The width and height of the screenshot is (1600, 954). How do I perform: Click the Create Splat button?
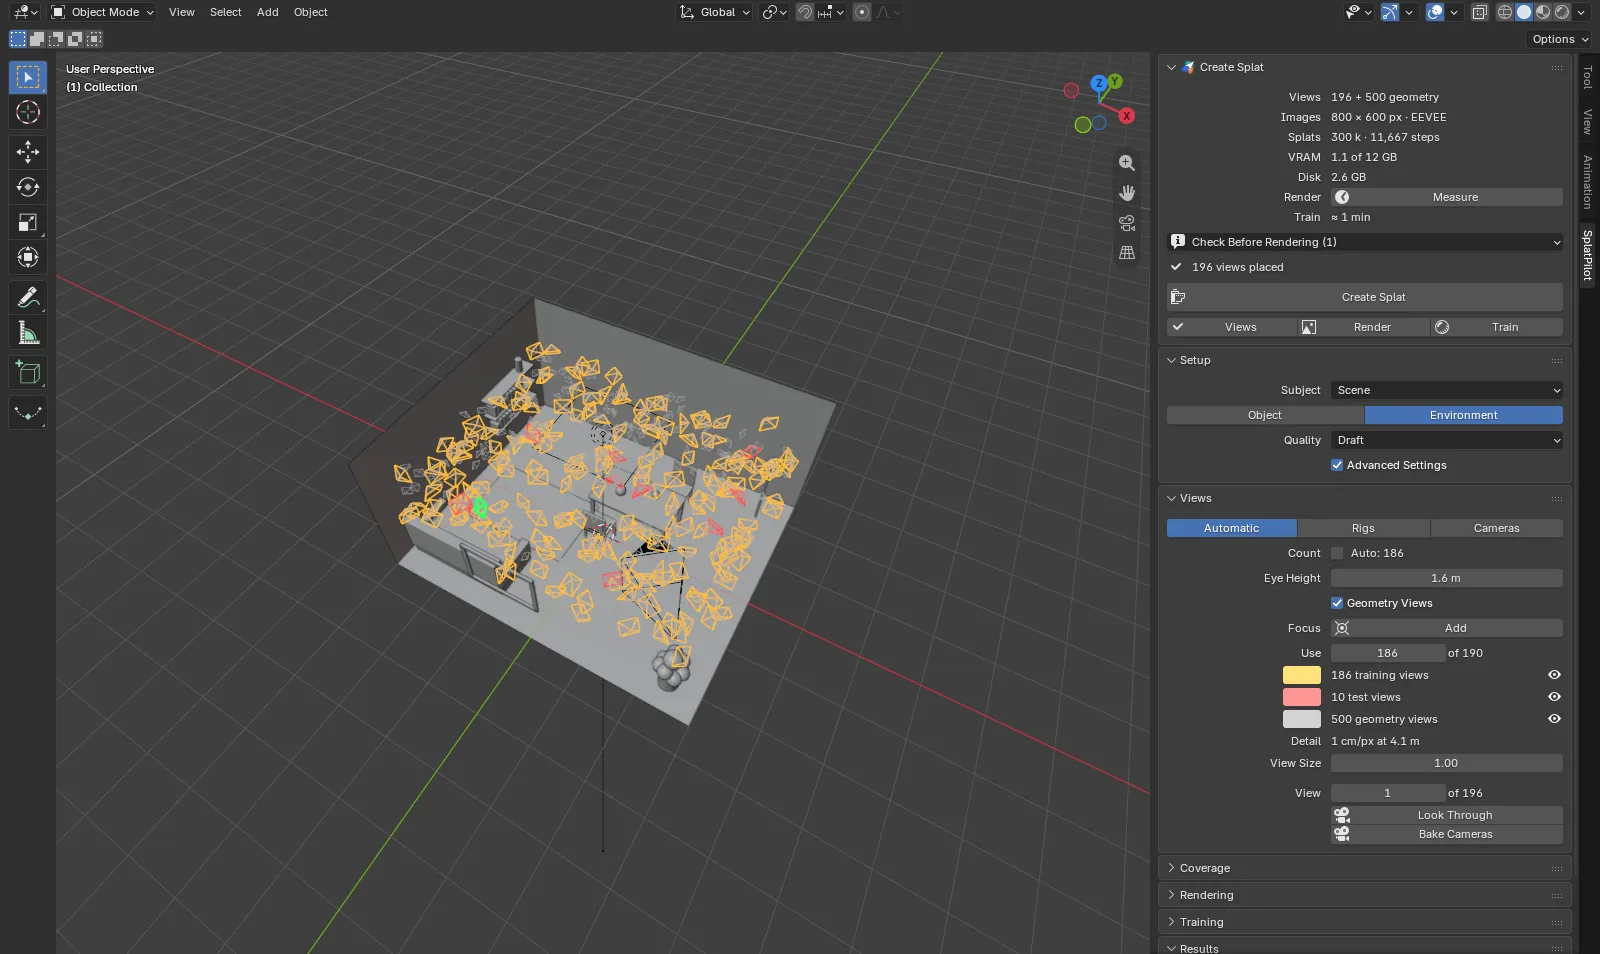pos(1365,297)
